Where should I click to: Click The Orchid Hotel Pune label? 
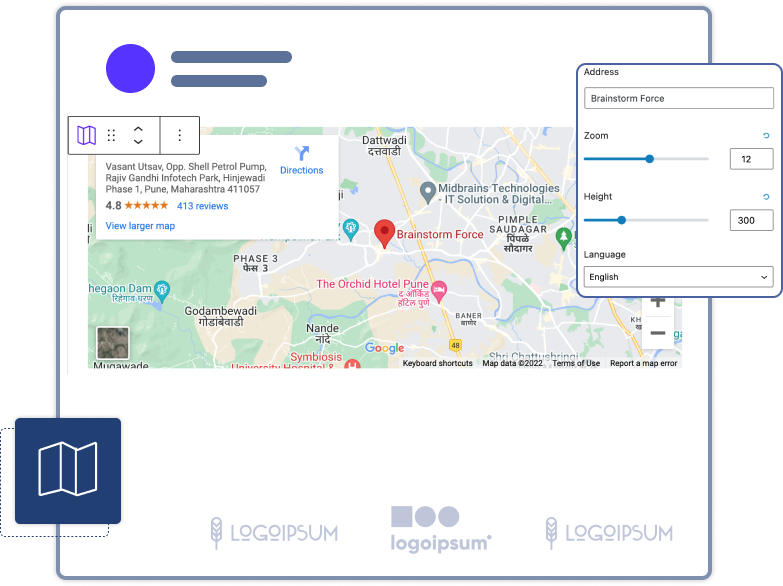coord(373,284)
